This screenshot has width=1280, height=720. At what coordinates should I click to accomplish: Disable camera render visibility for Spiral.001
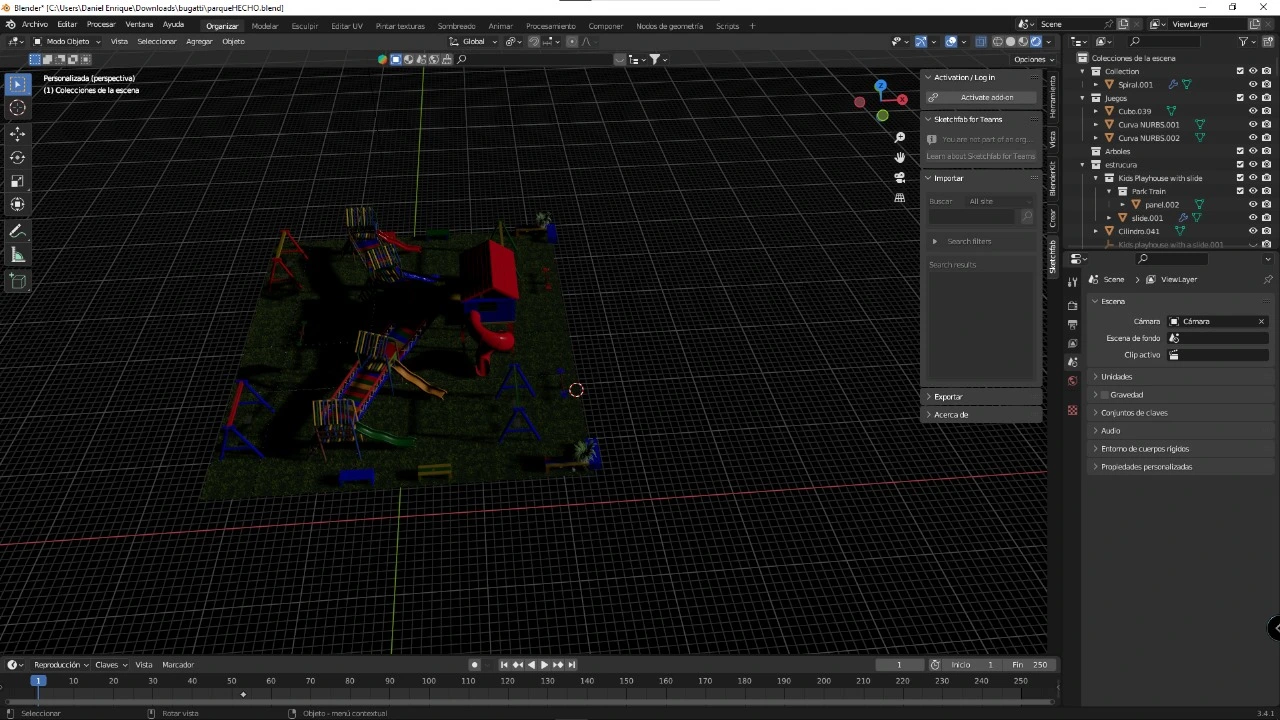click(1267, 85)
